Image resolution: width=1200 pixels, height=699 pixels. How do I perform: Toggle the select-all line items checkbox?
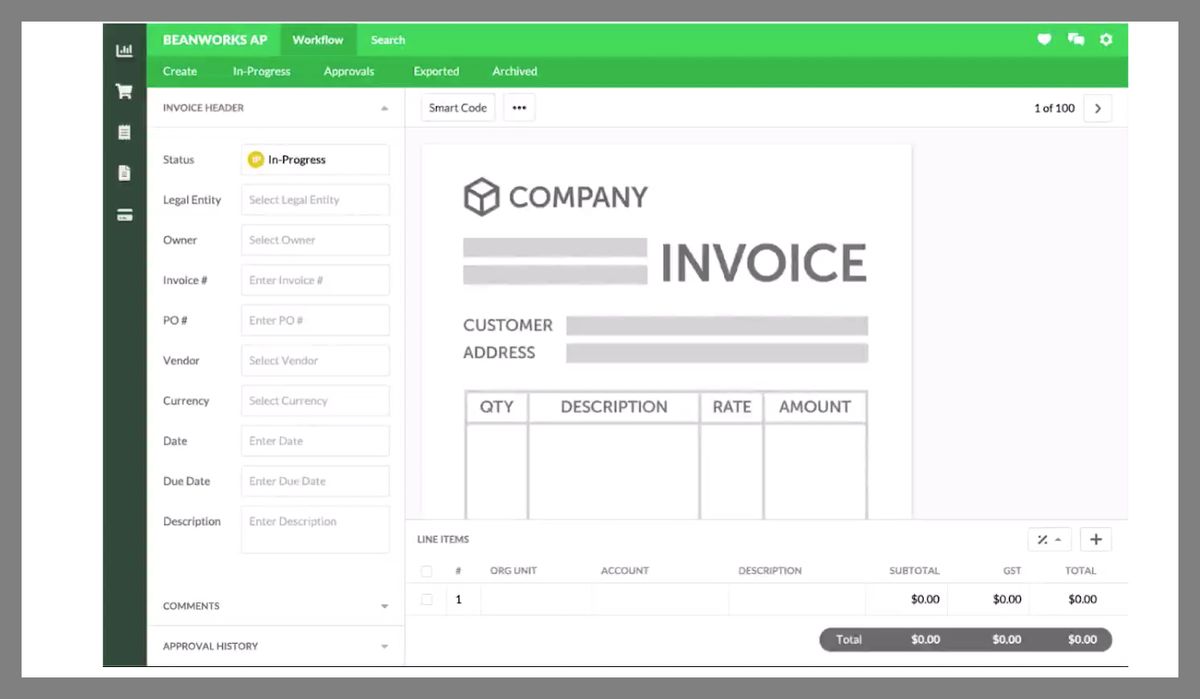[427, 571]
